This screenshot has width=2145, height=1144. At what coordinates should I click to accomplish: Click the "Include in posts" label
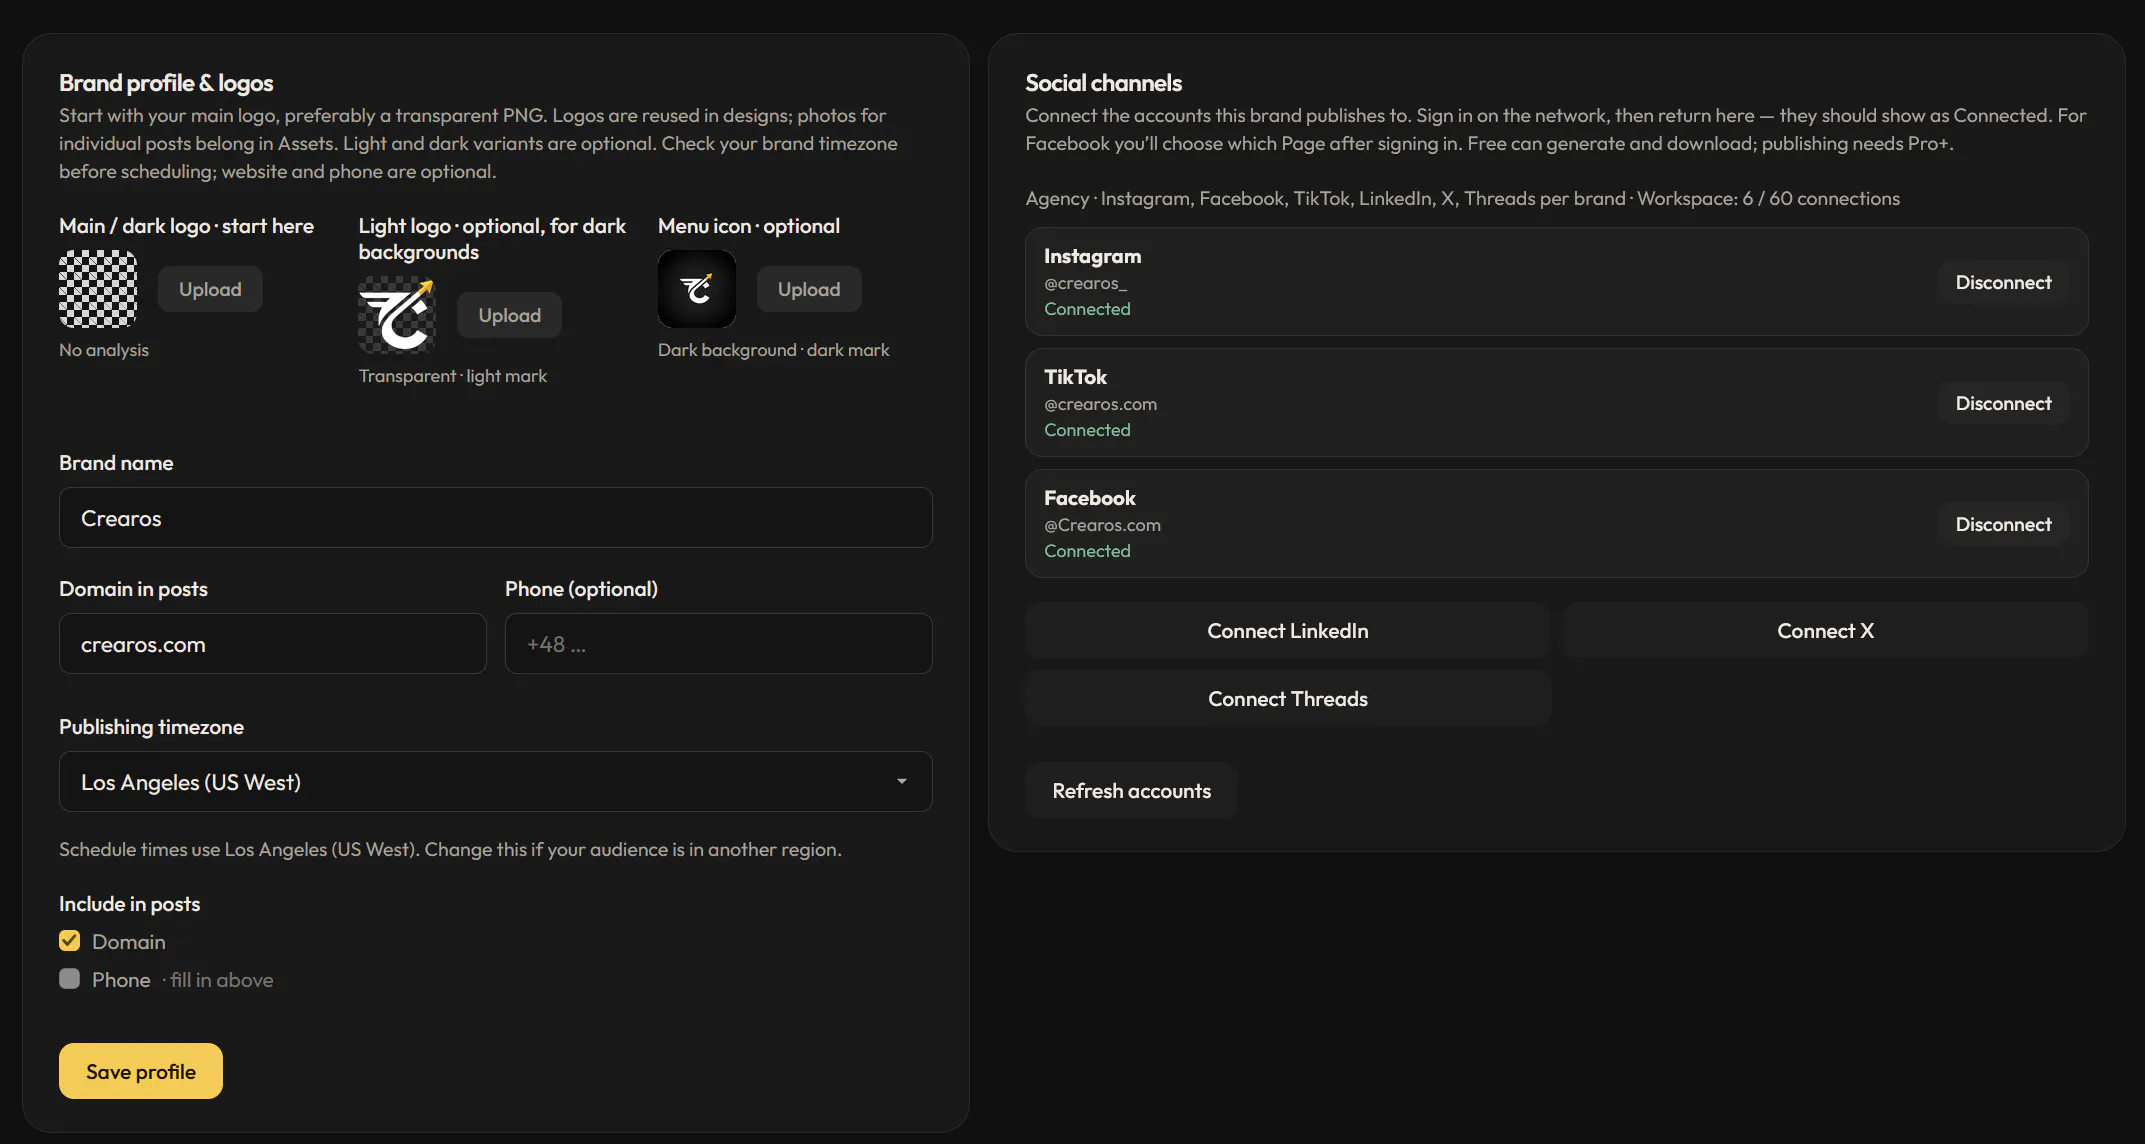tap(130, 904)
